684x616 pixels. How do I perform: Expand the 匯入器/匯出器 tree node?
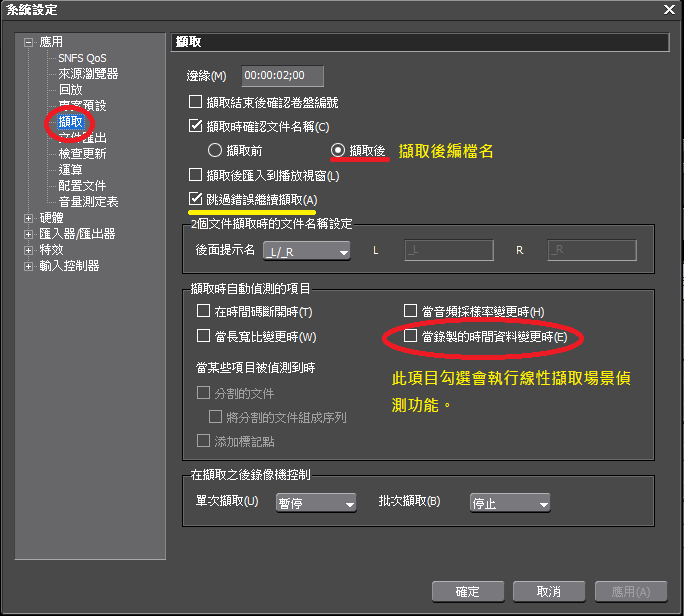pyautogui.click(x=28, y=234)
